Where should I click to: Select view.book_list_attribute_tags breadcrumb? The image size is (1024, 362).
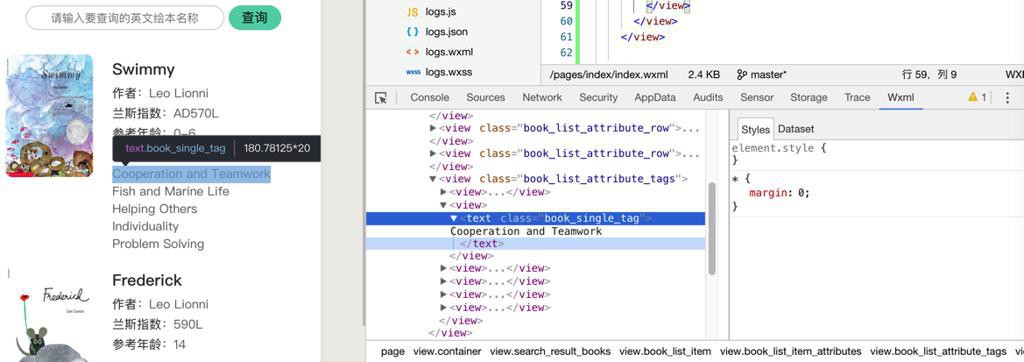(x=938, y=352)
